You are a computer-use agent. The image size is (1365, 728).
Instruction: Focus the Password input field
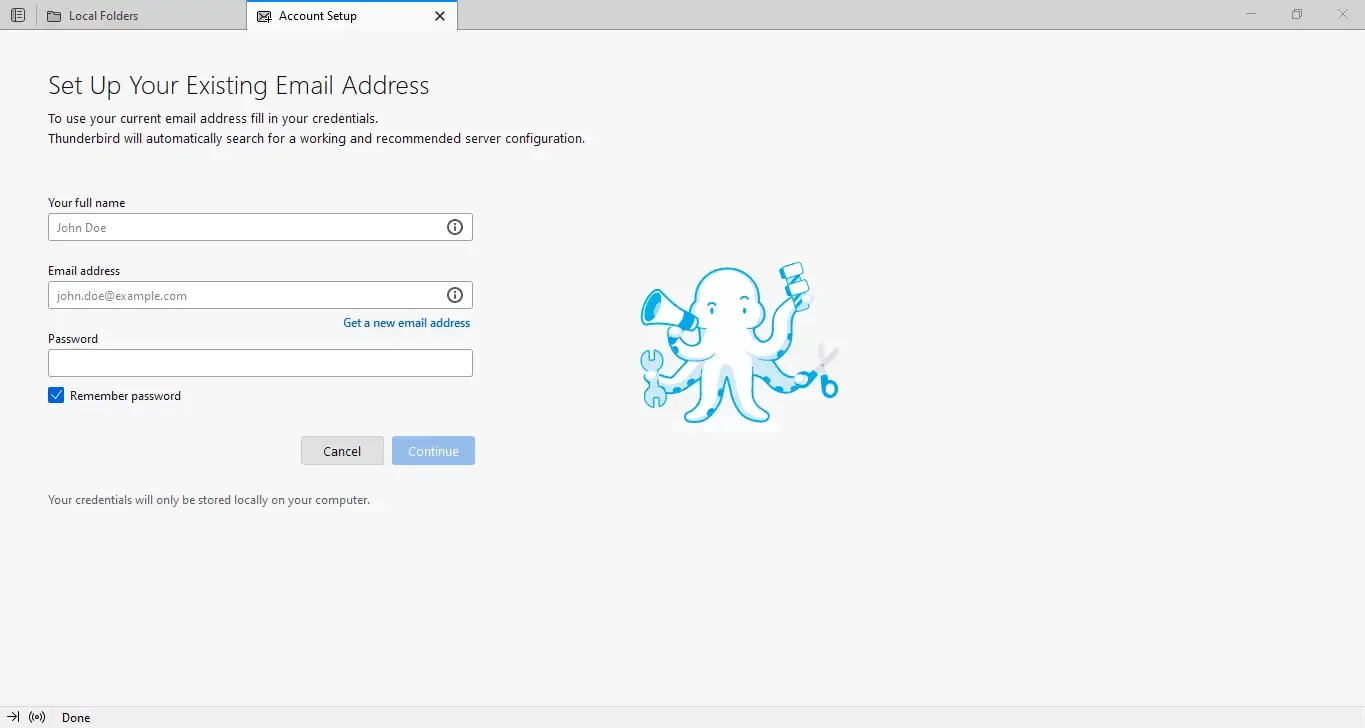point(260,363)
